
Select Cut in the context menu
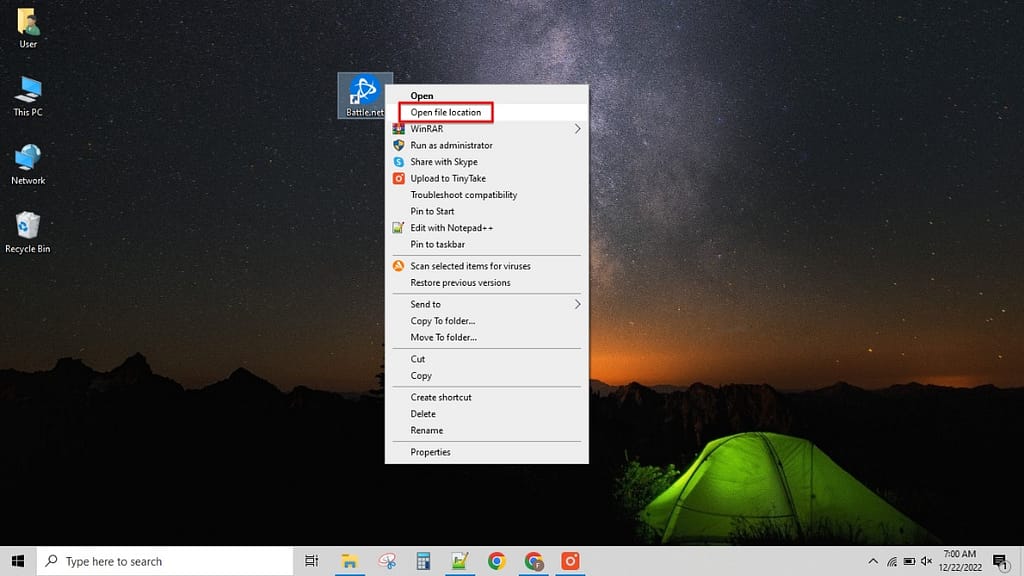pyautogui.click(x=487, y=359)
